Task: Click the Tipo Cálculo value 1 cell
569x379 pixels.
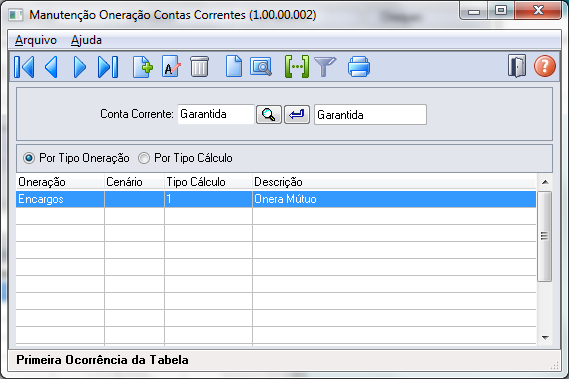Action: point(208,199)
